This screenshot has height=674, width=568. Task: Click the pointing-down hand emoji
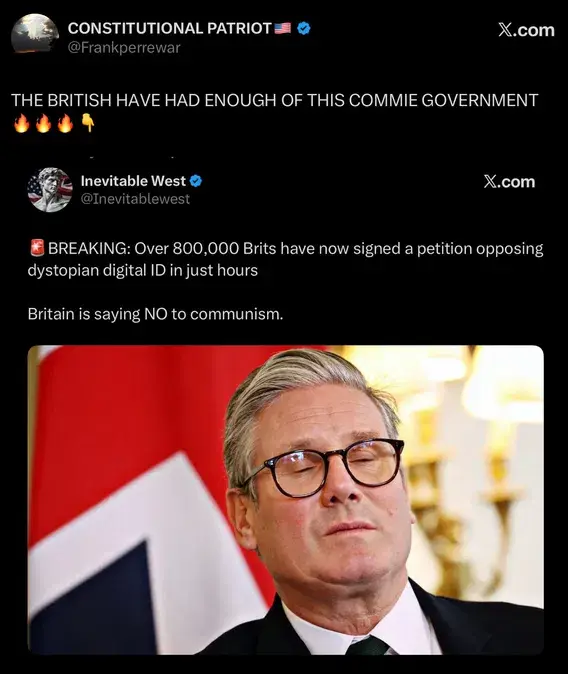(88, 123)
